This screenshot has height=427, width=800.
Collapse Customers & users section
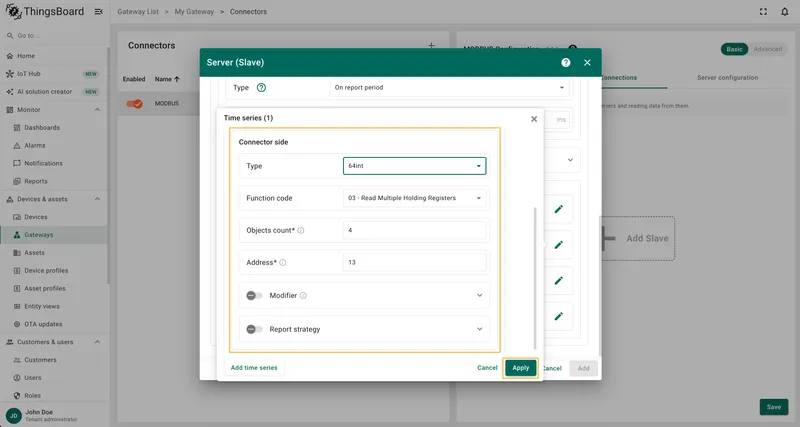point(97,342)
